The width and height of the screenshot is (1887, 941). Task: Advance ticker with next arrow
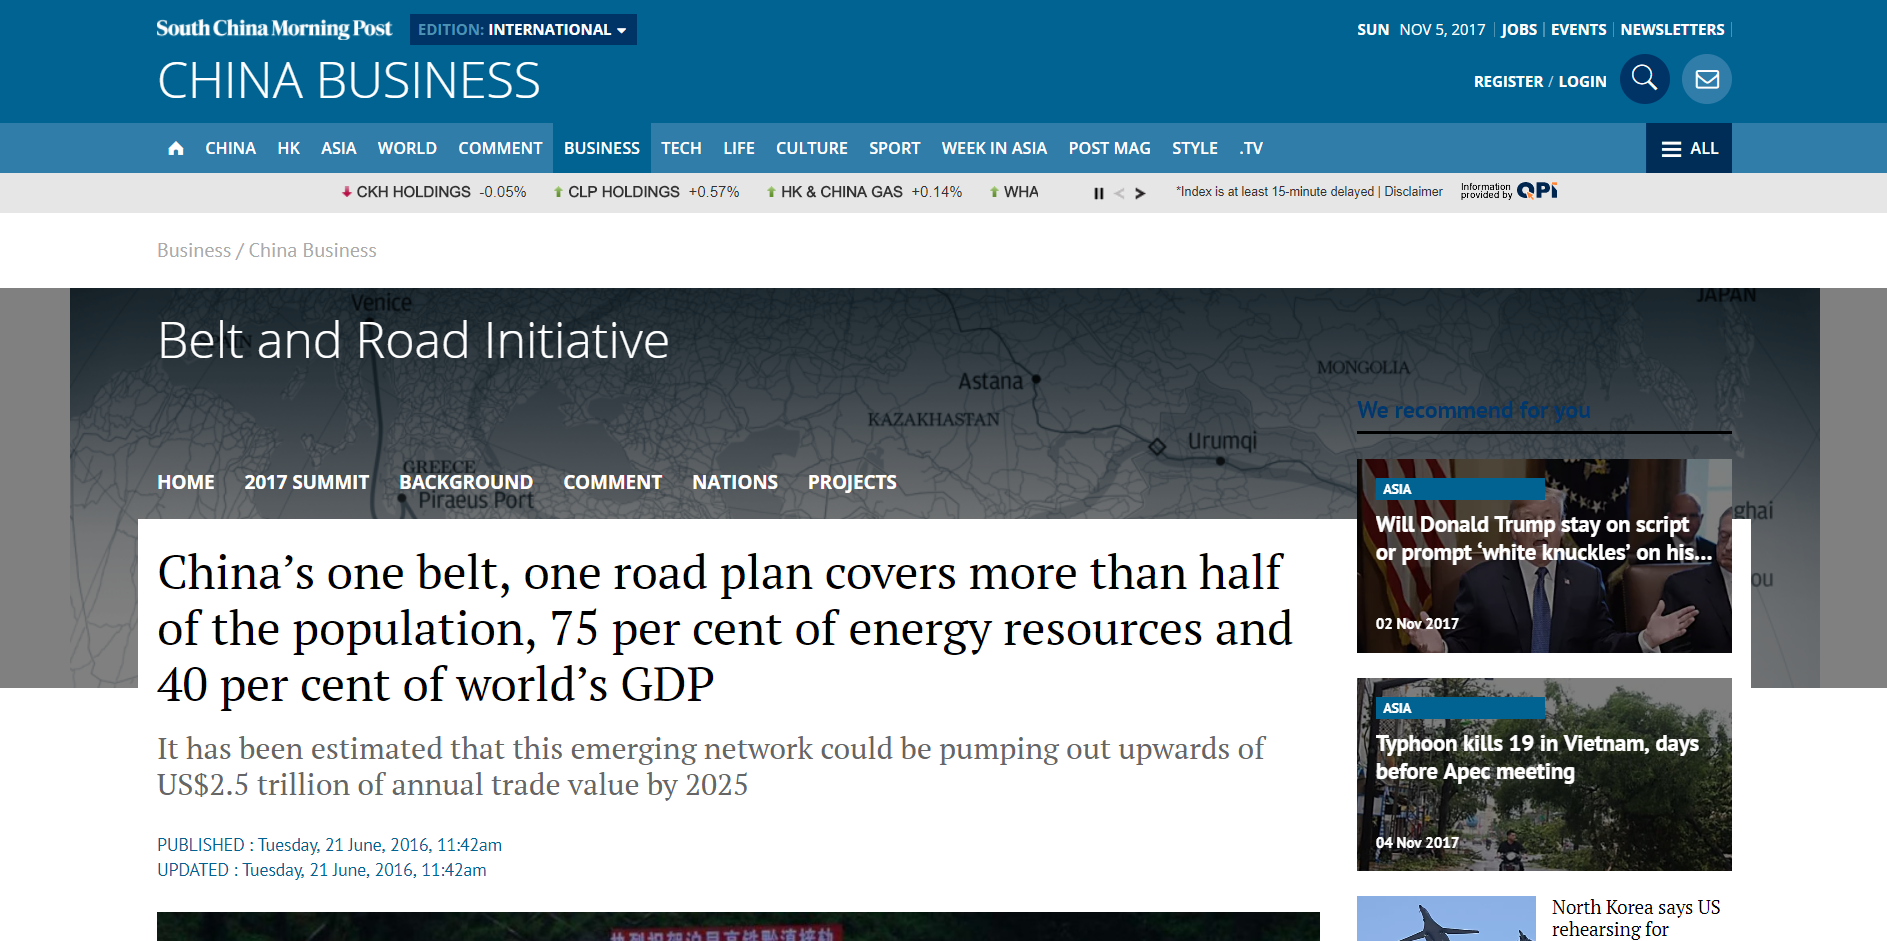point(1140,193)
